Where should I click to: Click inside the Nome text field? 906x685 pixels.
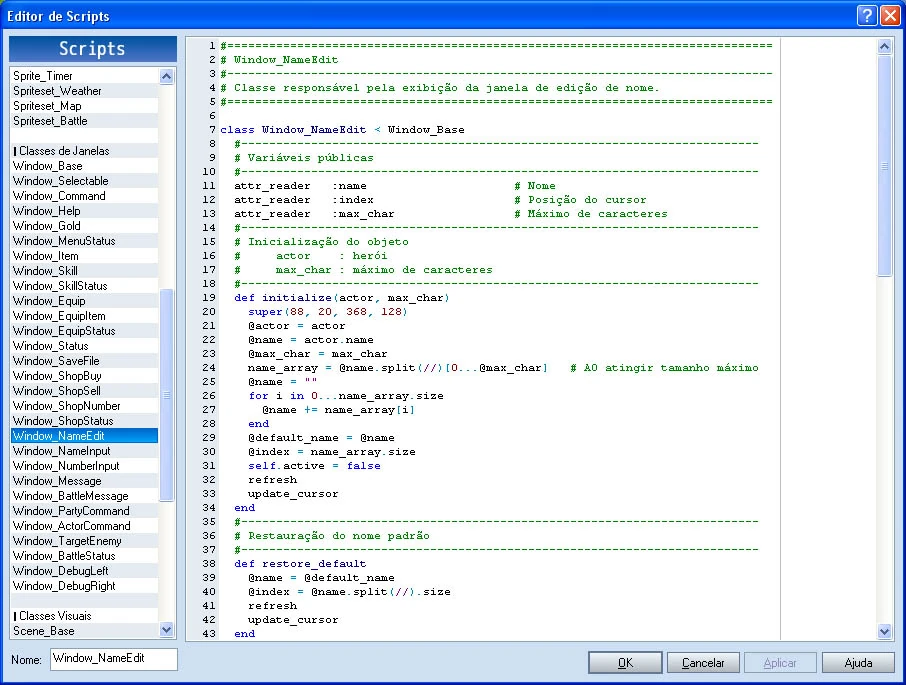pos(113,660)
